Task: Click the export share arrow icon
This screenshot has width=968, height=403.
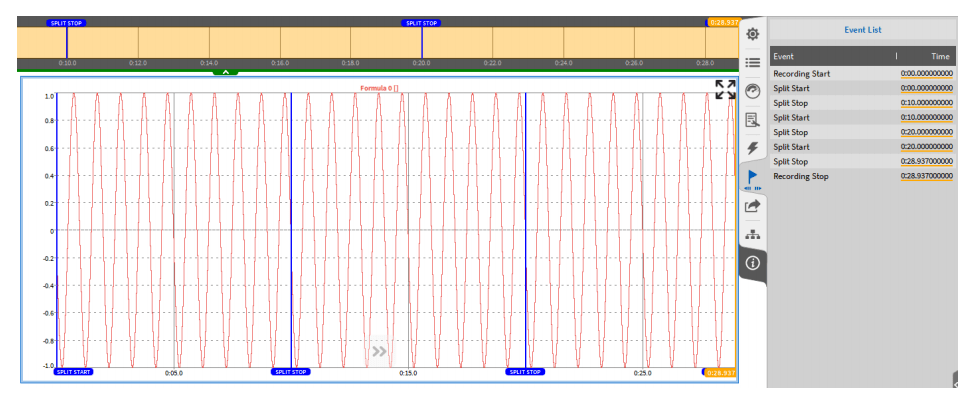Action: point(753,205)
